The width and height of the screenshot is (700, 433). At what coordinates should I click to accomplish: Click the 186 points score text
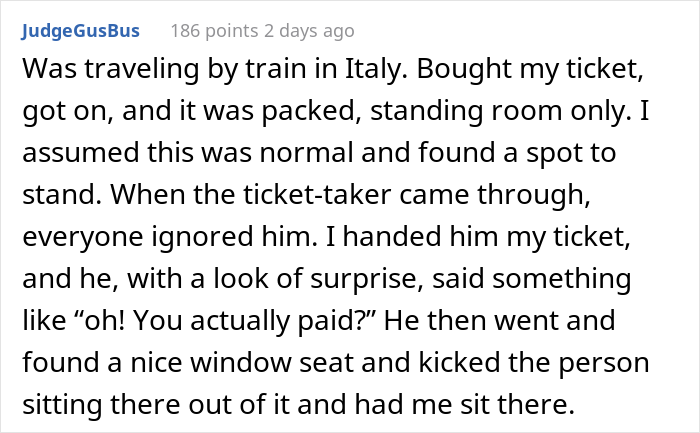208,30
